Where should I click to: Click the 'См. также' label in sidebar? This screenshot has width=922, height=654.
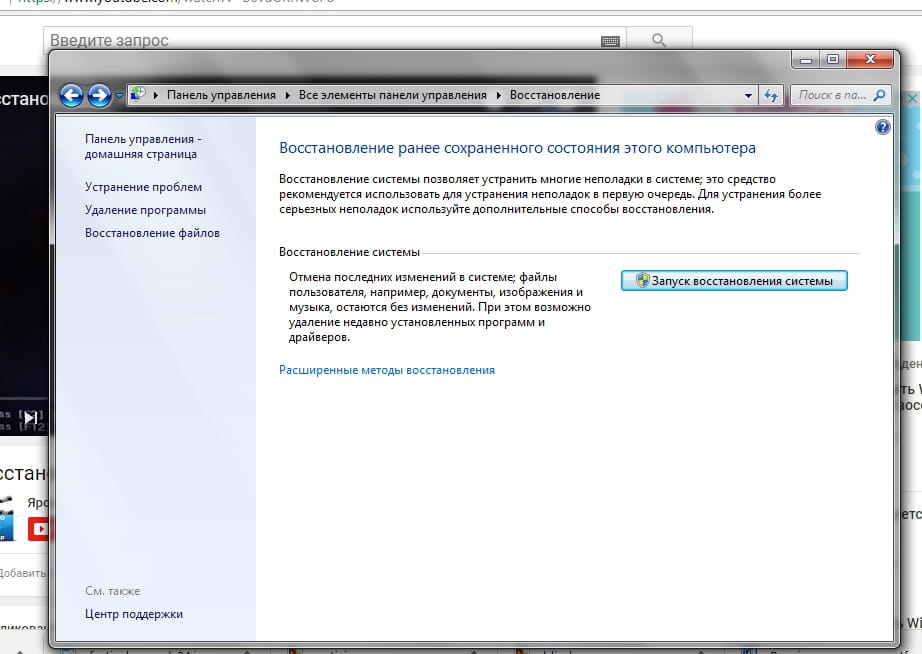tap(112, 591)
